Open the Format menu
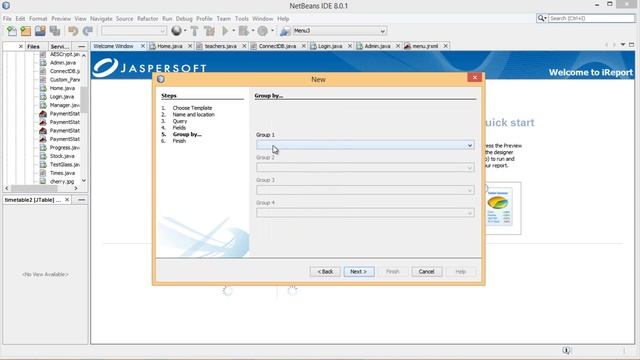Image resolution: width=640 pixels, height=360 pixels. [x=38, y=19]
